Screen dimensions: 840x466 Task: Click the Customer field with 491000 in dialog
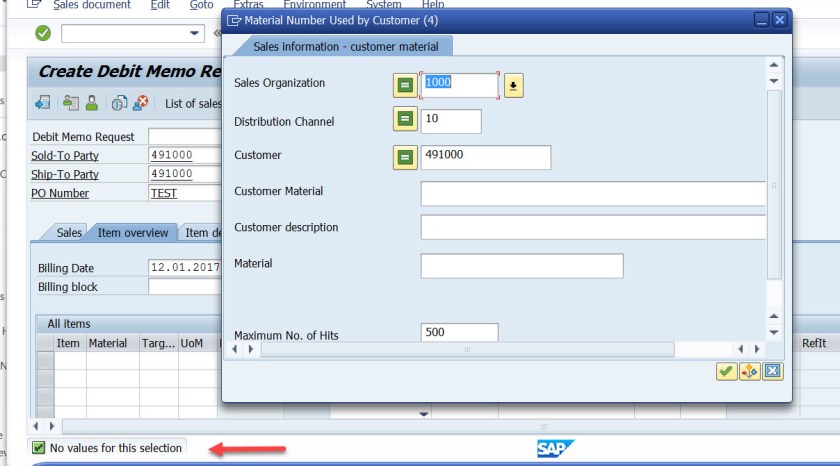[485, 157]
